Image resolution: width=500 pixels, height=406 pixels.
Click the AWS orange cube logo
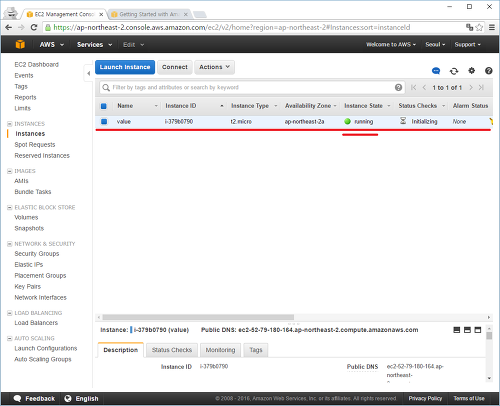(x=20, y=44)
